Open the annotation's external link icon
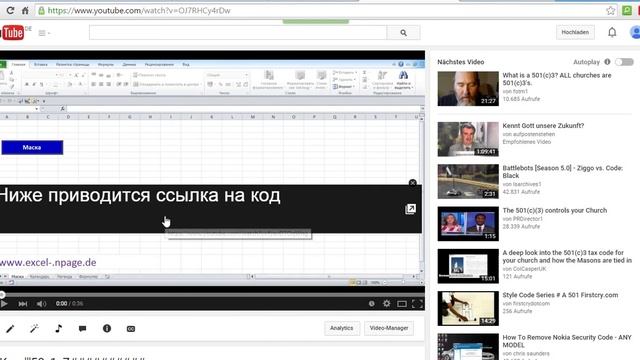Screen dimensions: 640x360 (x=410, y=209)
